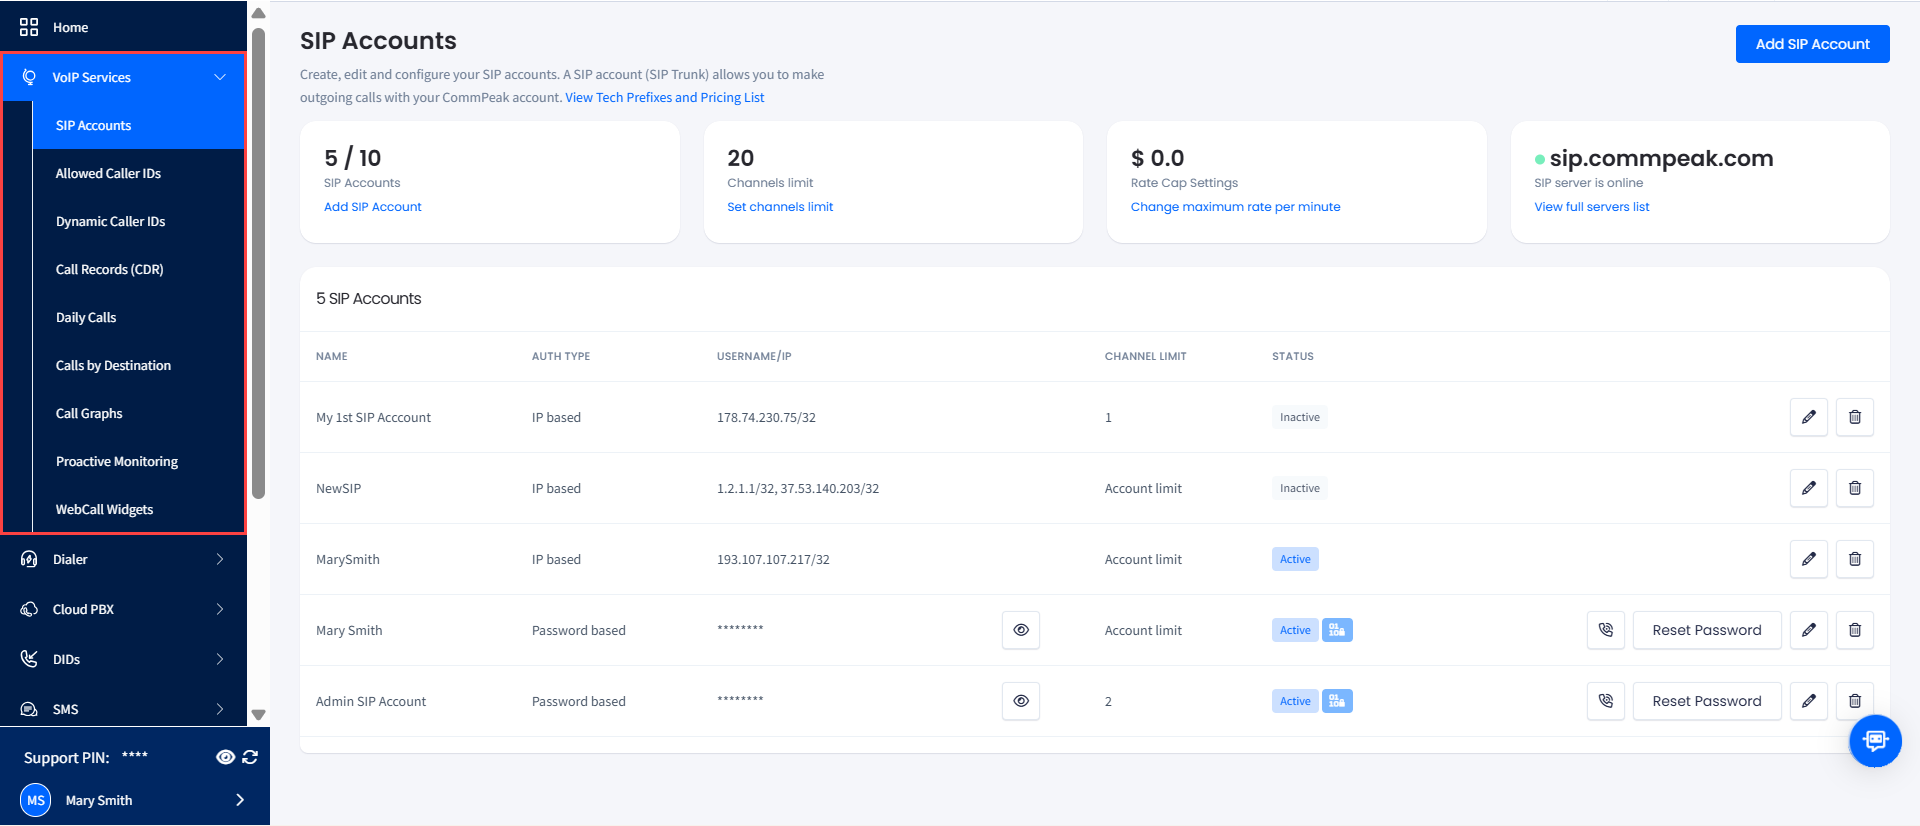Delete the Admin SIP Account
Screen dimensions: 1920x826
click(x=1855, y=701)
